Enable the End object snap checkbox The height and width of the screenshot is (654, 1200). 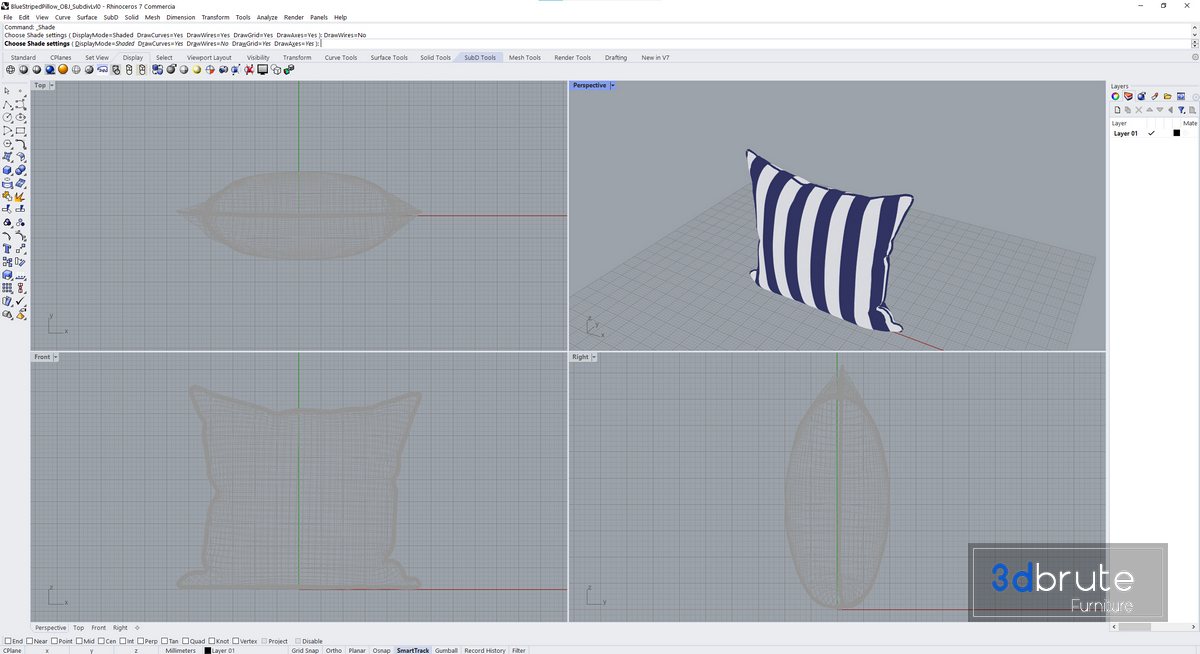pyautogui.click(x=8, y=641)
